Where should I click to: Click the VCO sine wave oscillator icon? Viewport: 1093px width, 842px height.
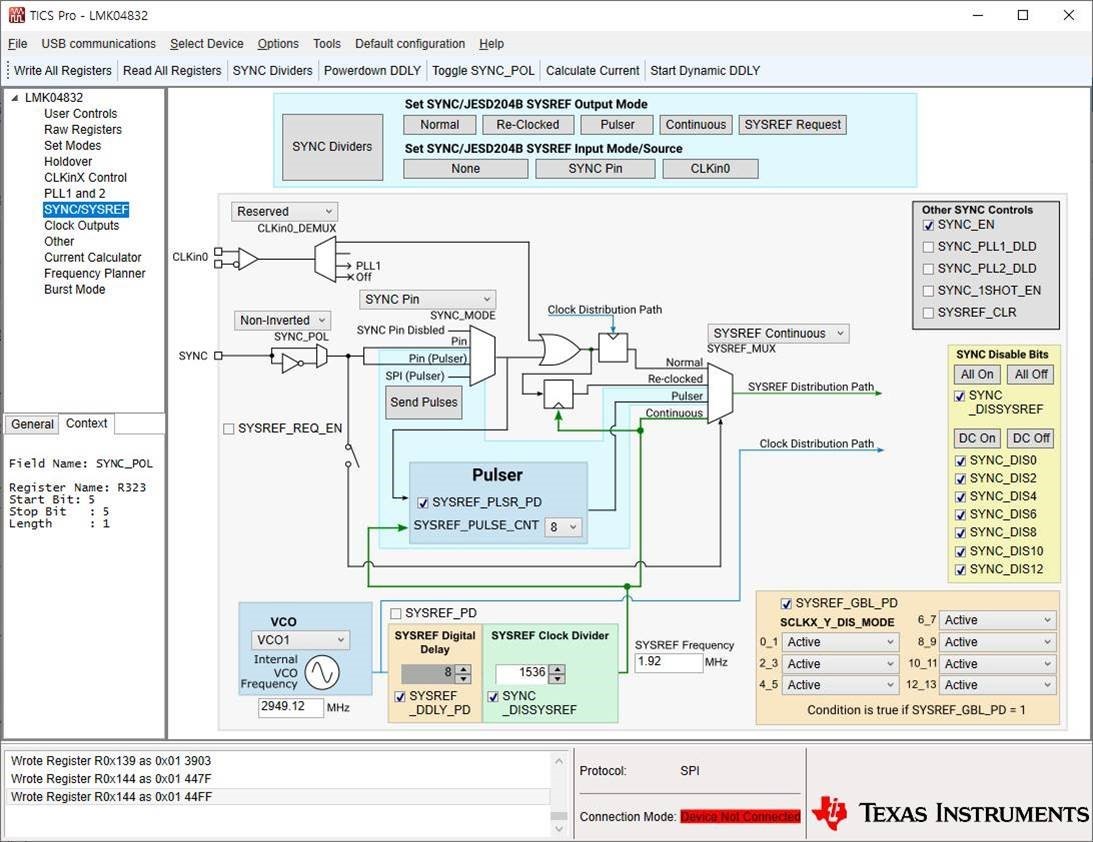click(x=322, y=672)
